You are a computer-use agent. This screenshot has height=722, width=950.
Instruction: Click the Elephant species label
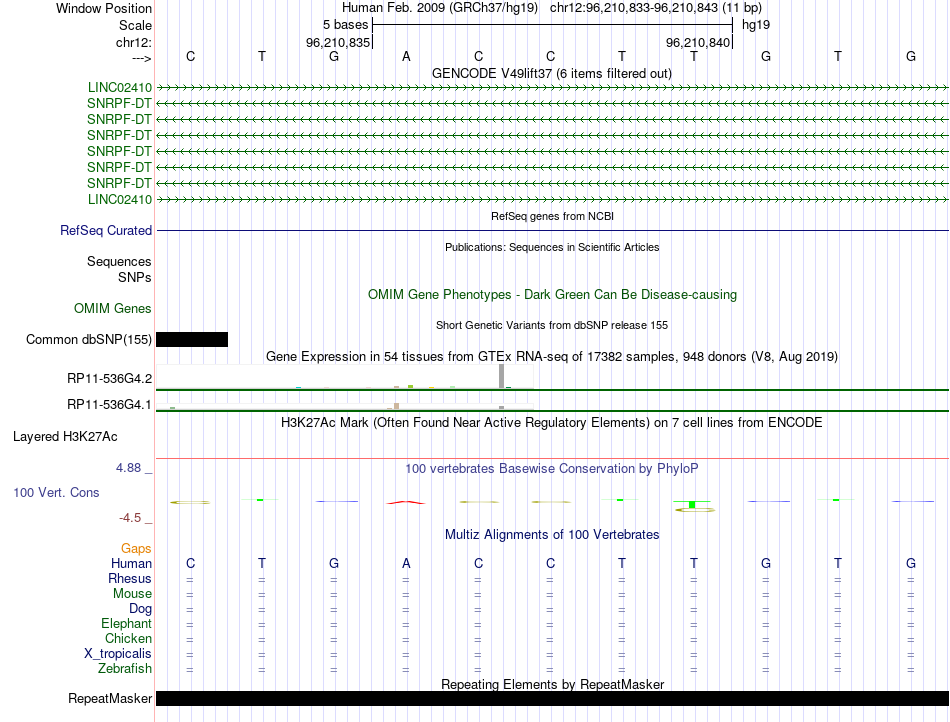pos(127,623)
